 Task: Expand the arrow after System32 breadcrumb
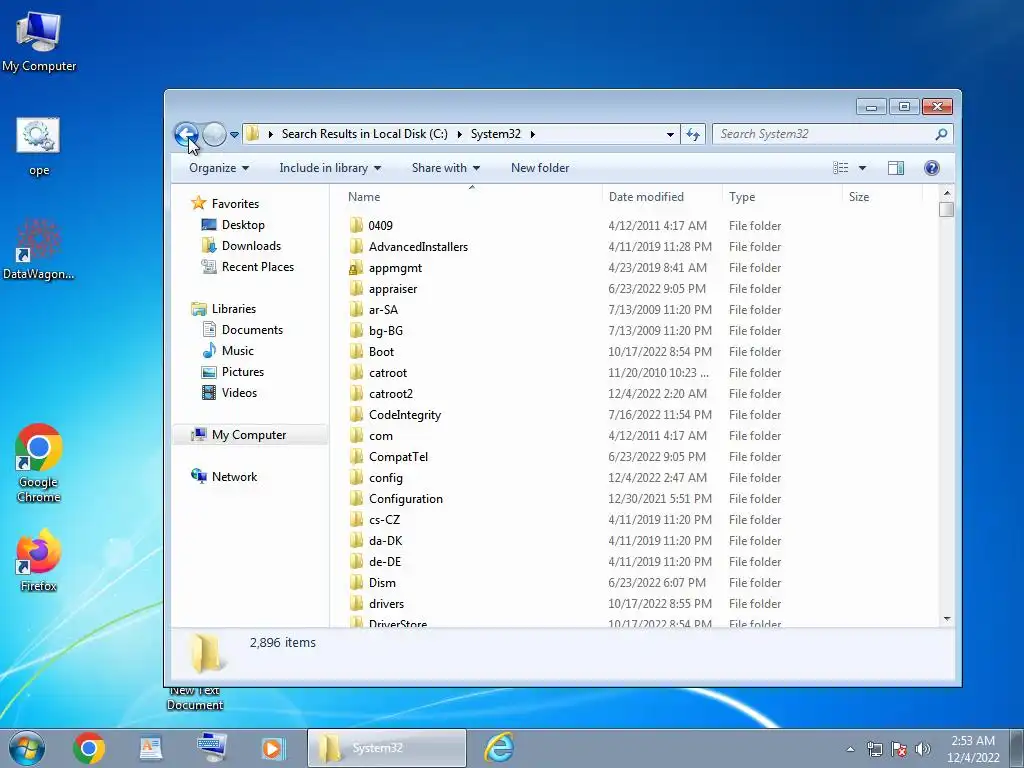[x=533, y=135]
